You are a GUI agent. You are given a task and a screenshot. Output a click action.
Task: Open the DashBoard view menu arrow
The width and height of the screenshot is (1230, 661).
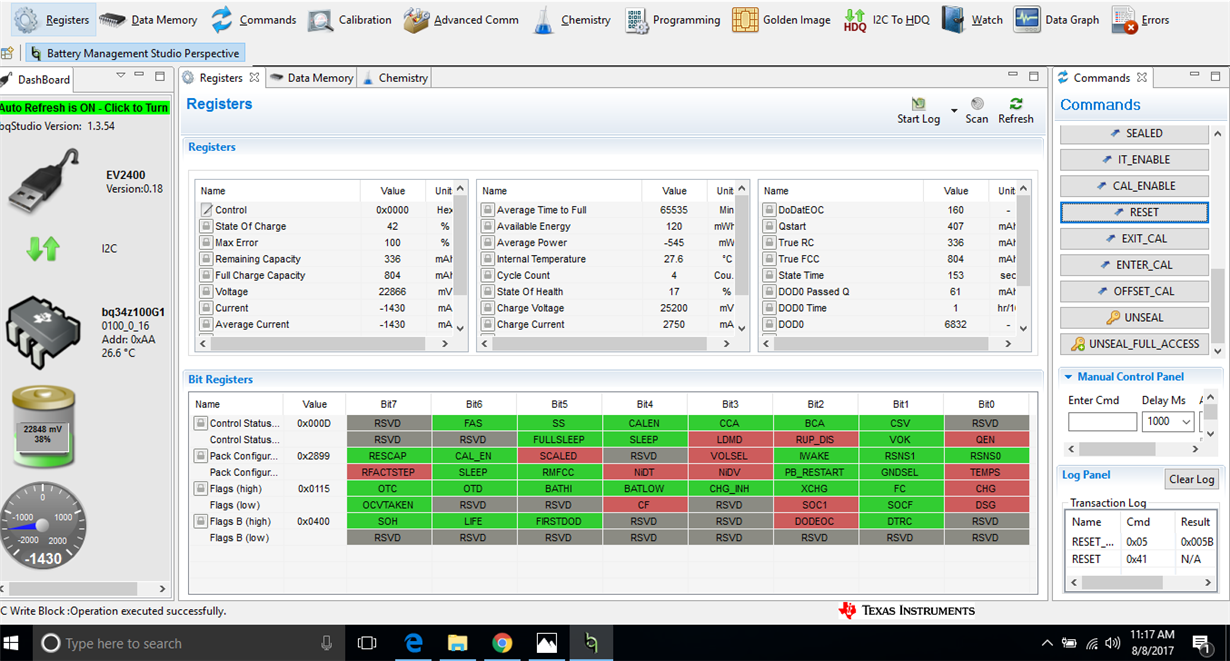121,75
